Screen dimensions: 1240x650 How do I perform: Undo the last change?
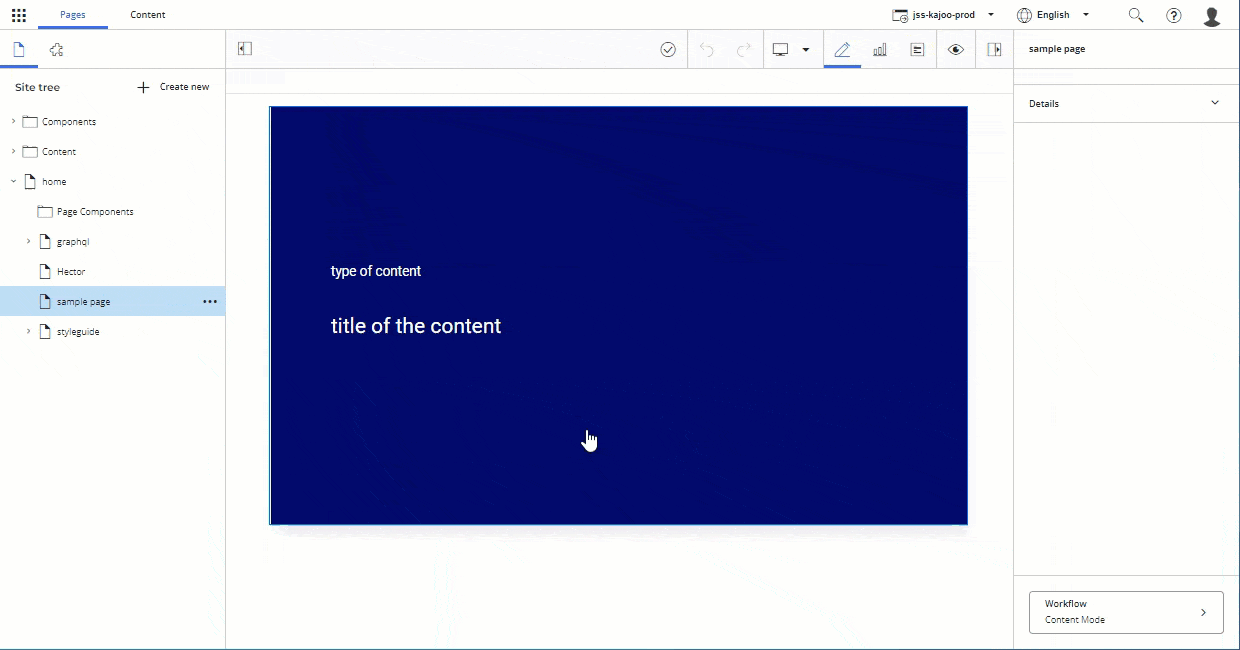[x=707, y=49]
